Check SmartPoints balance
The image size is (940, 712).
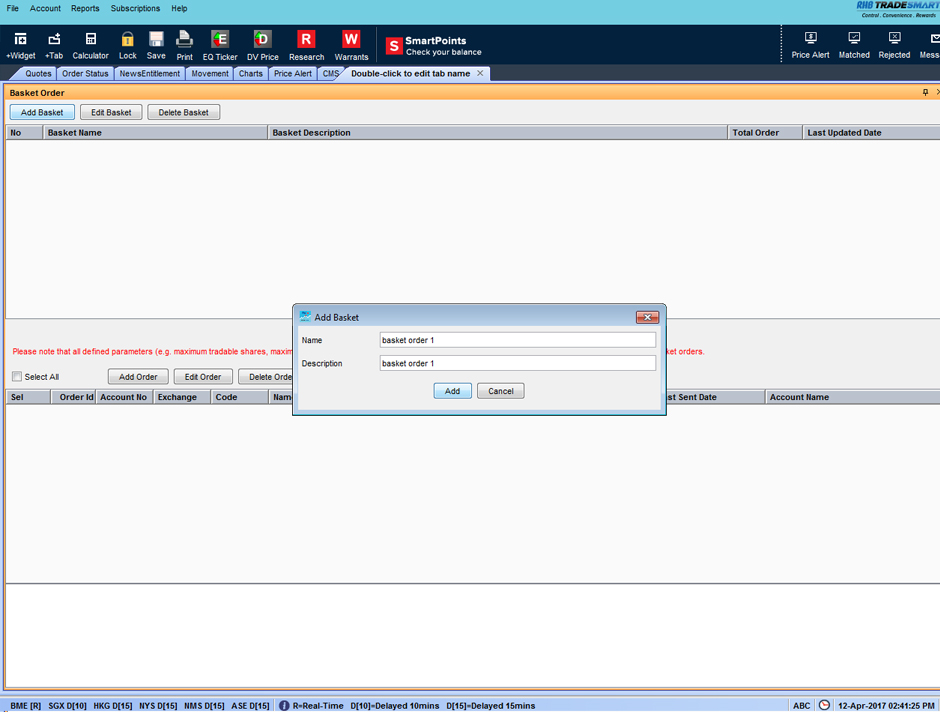(434, 46)
